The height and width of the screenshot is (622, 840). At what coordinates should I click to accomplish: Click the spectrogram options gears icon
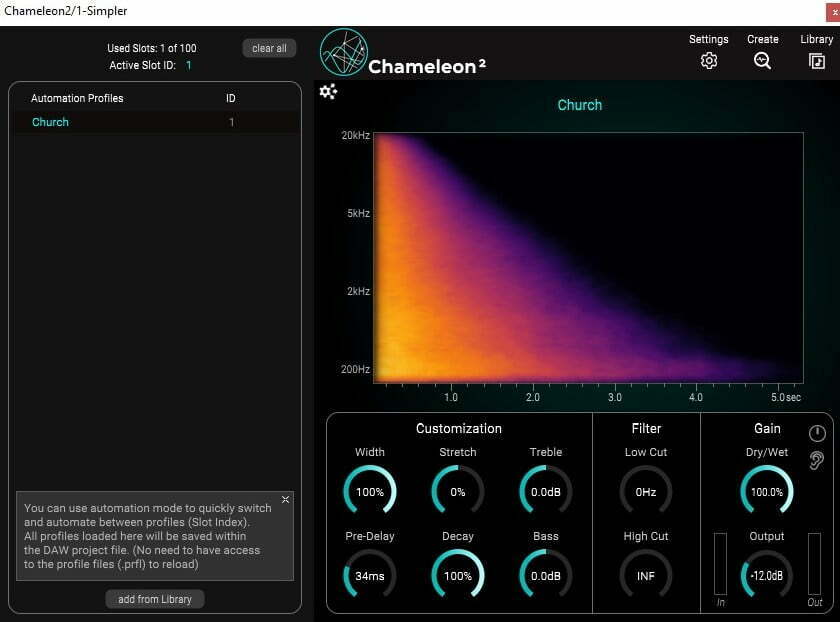(328, 92)
